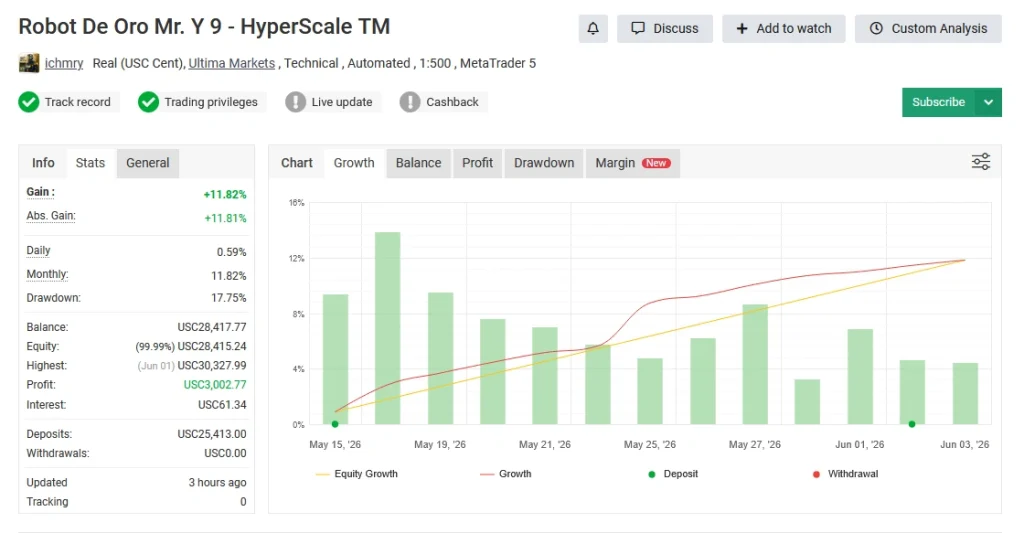Click Trading privileges green checkmark icon
Viewport: 1024px width, 533px height.
[148, 102]
